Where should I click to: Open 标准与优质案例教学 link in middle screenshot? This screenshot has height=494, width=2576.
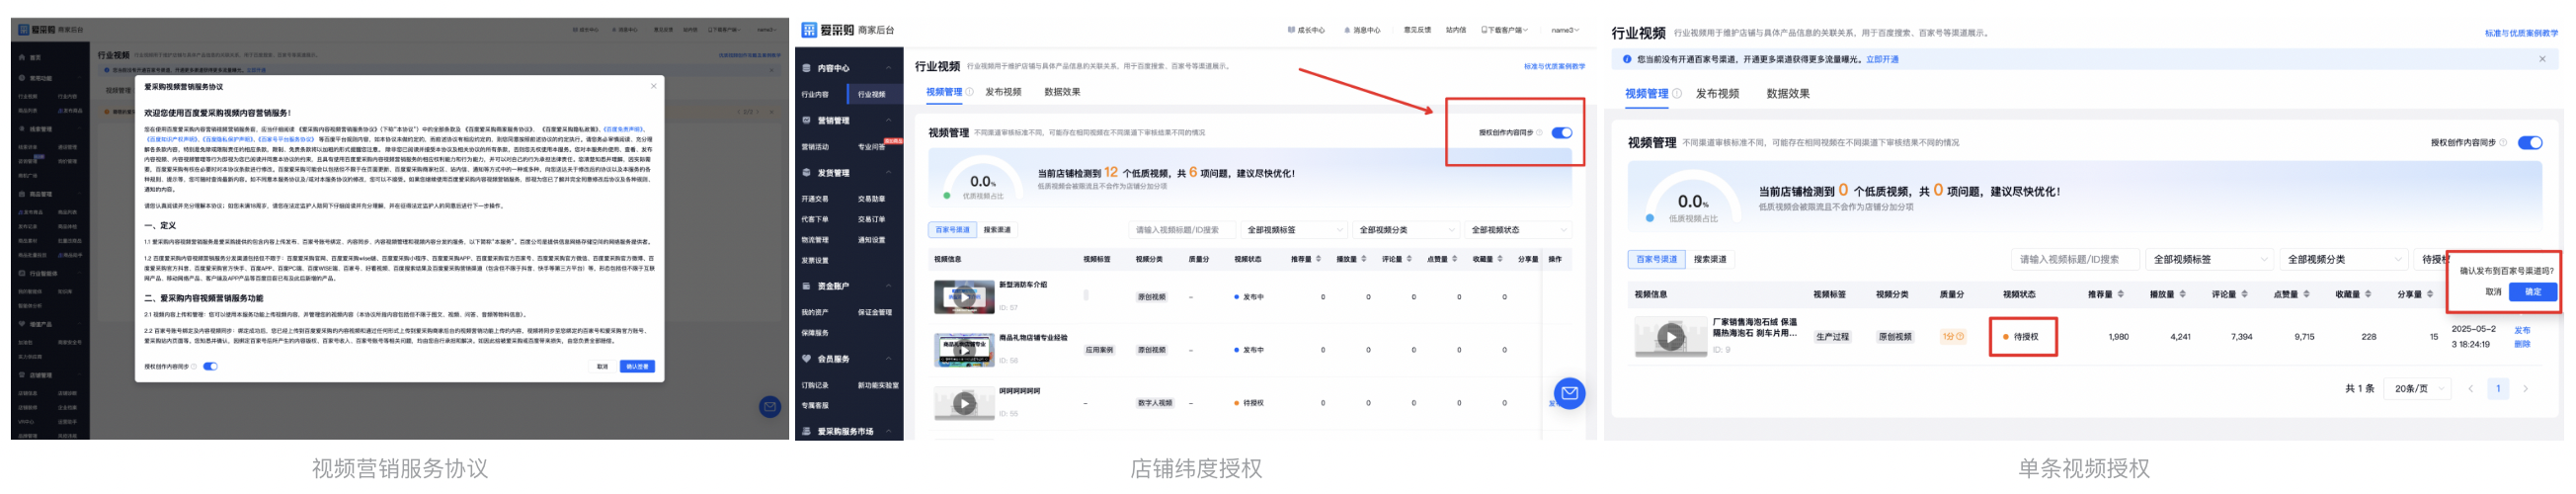1554,67
